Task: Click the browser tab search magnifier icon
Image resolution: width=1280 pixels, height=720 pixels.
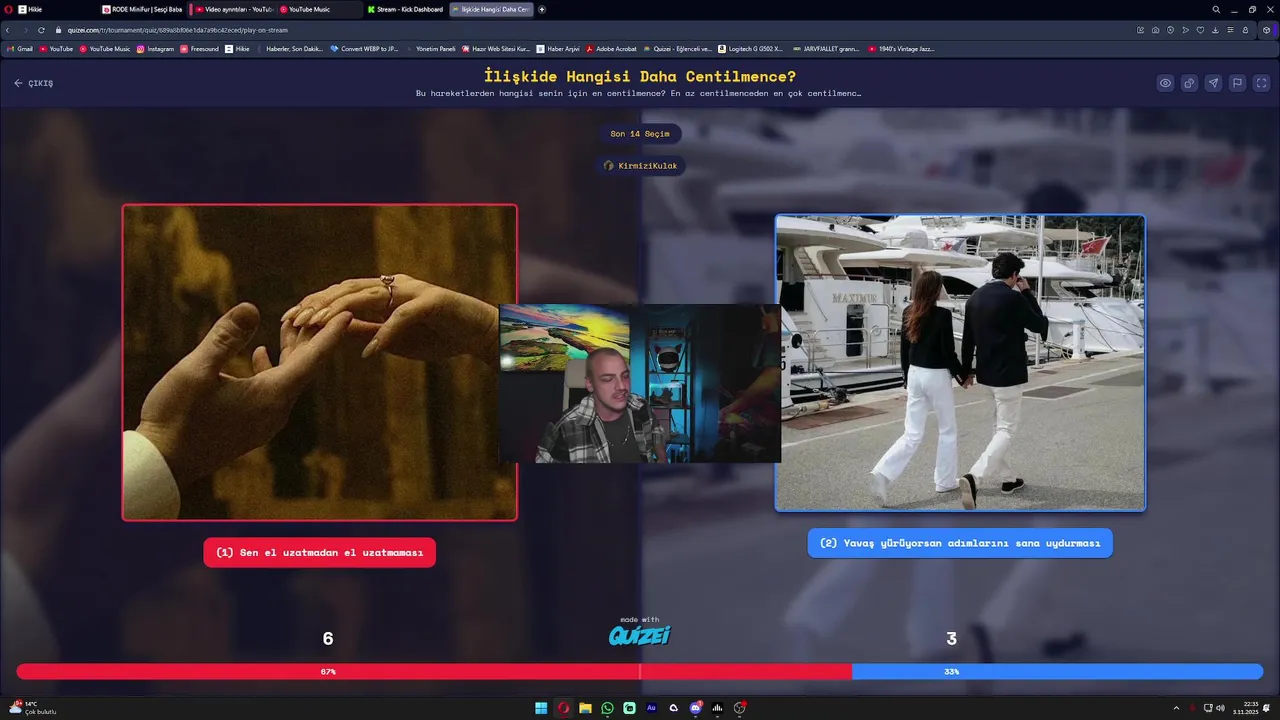Action: [x=1216, y=9]
